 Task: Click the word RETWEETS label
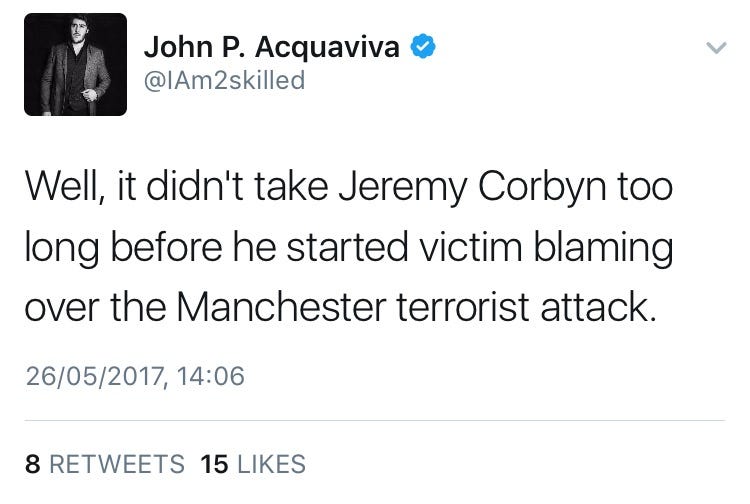[x=117, y=464]
